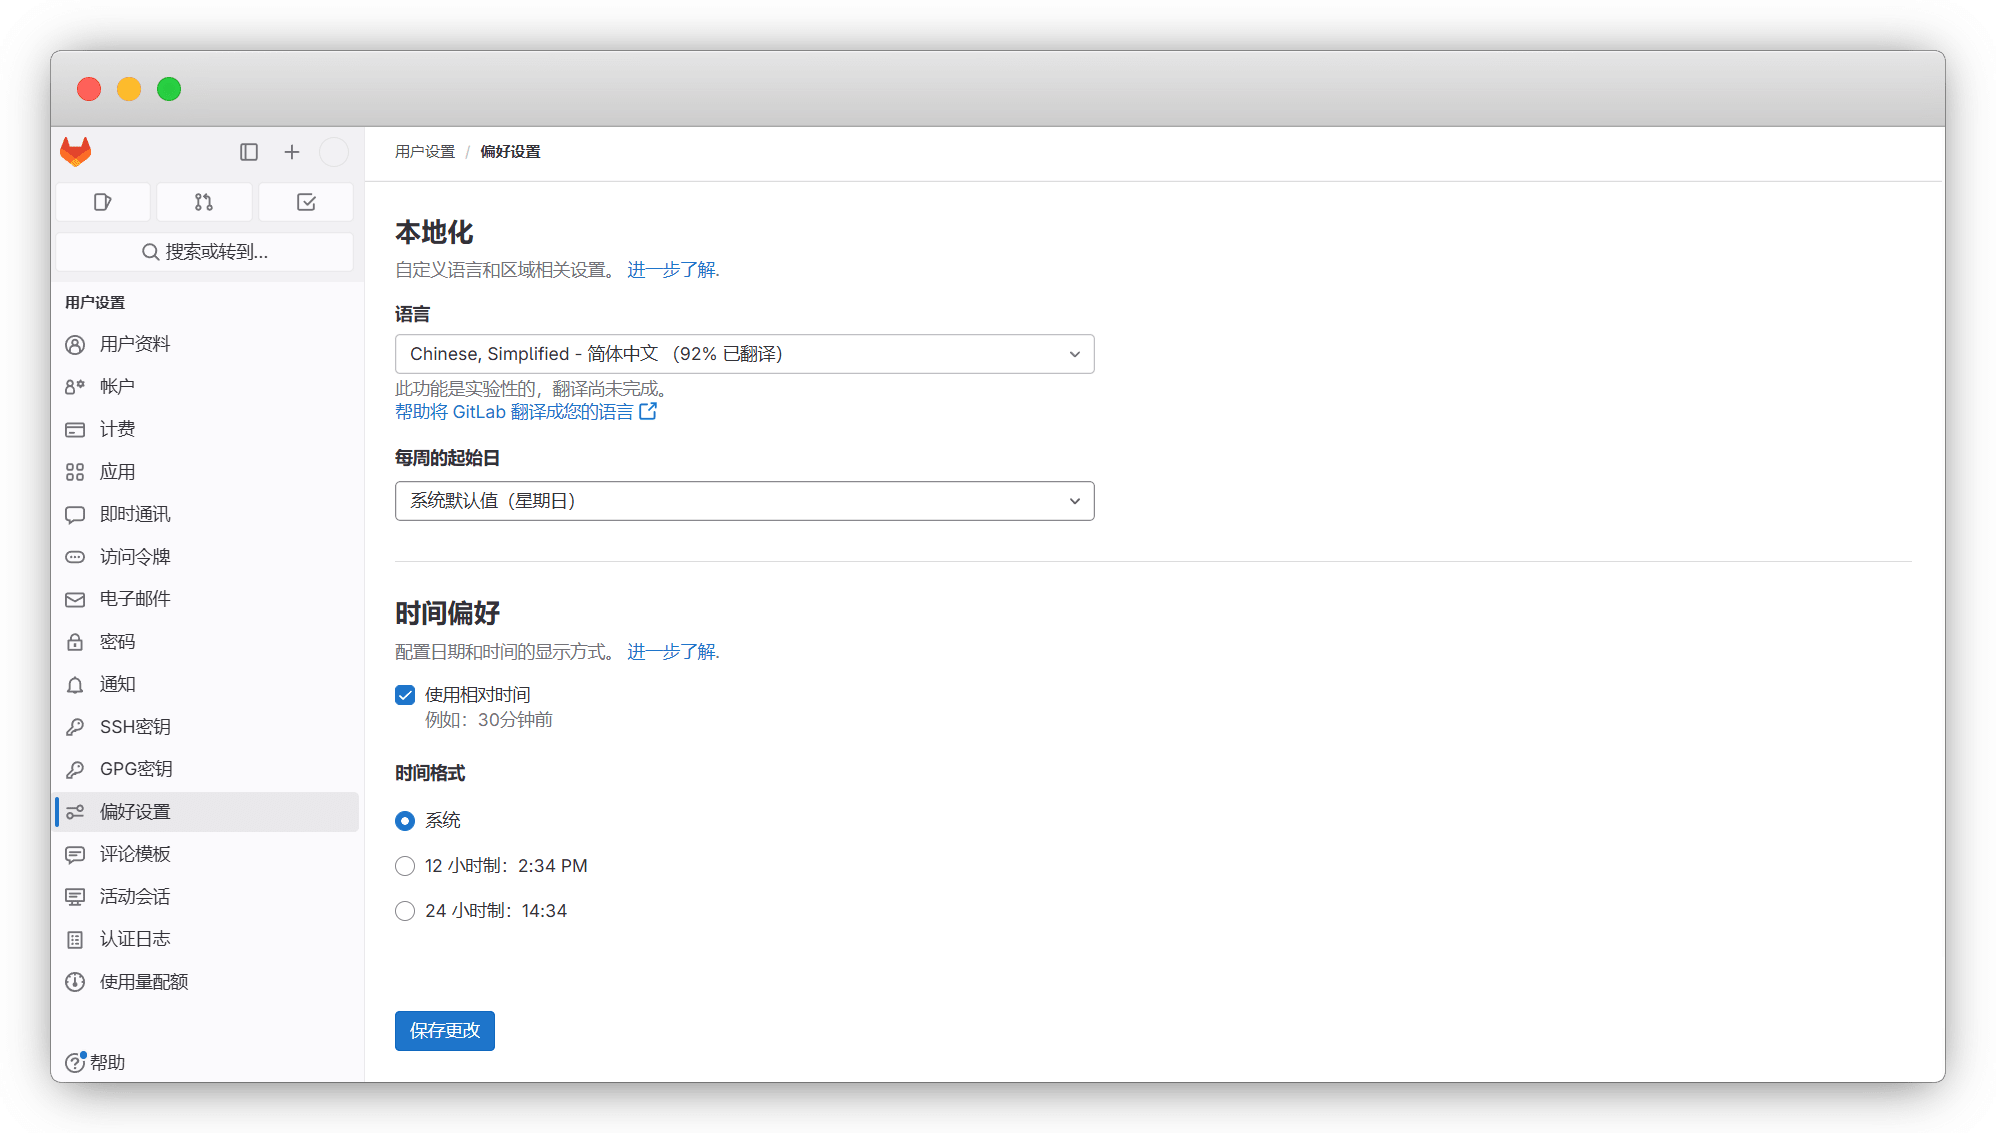Open the issues icon button
Screen dimensions: 1996x1133
[103, 202]
